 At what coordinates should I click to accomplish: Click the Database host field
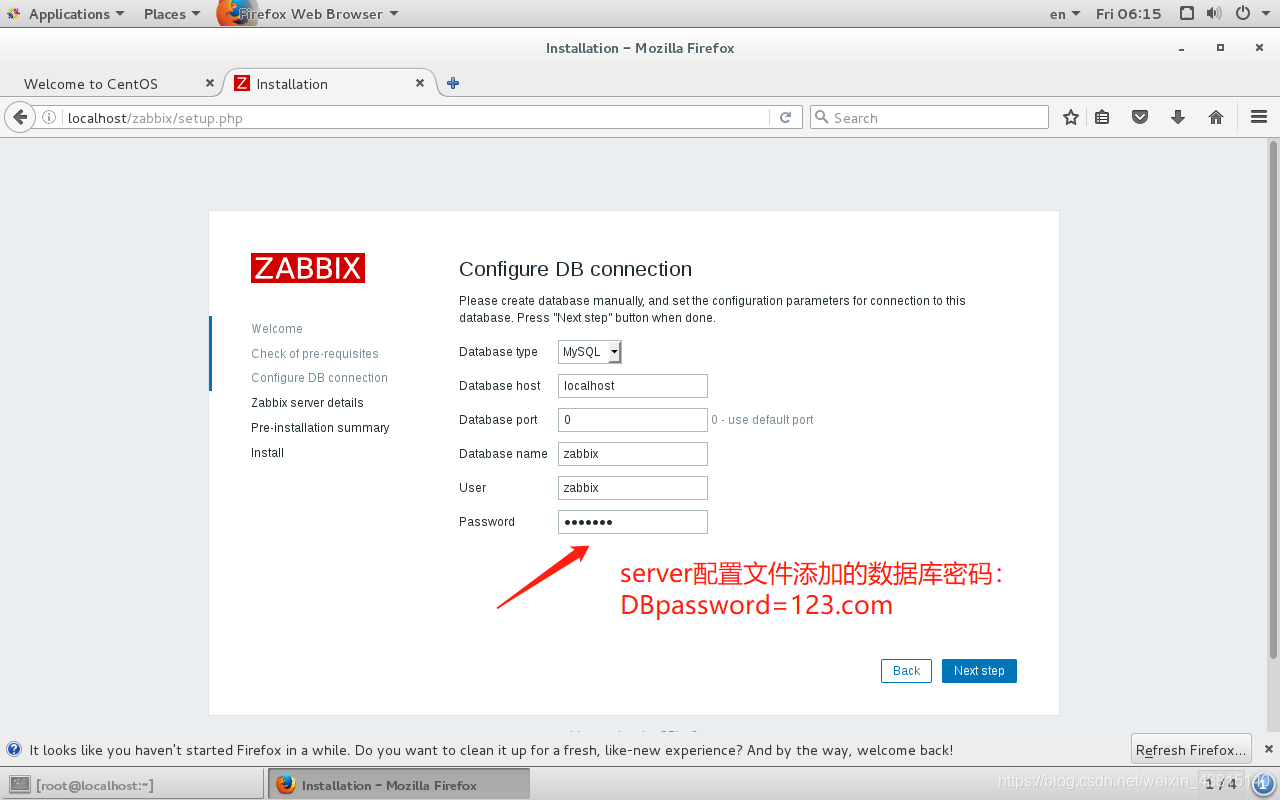(x=633, y=386)
